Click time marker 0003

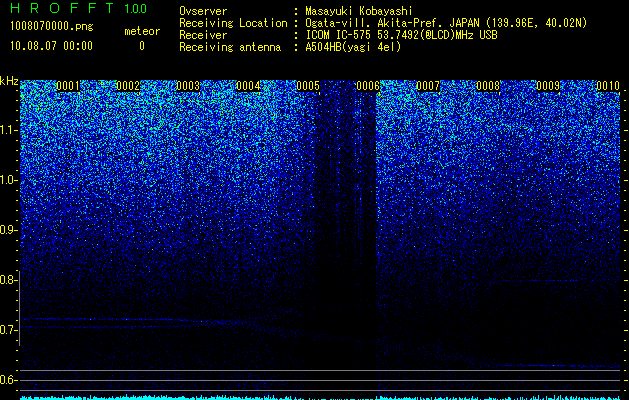click(x=188, y=86)
